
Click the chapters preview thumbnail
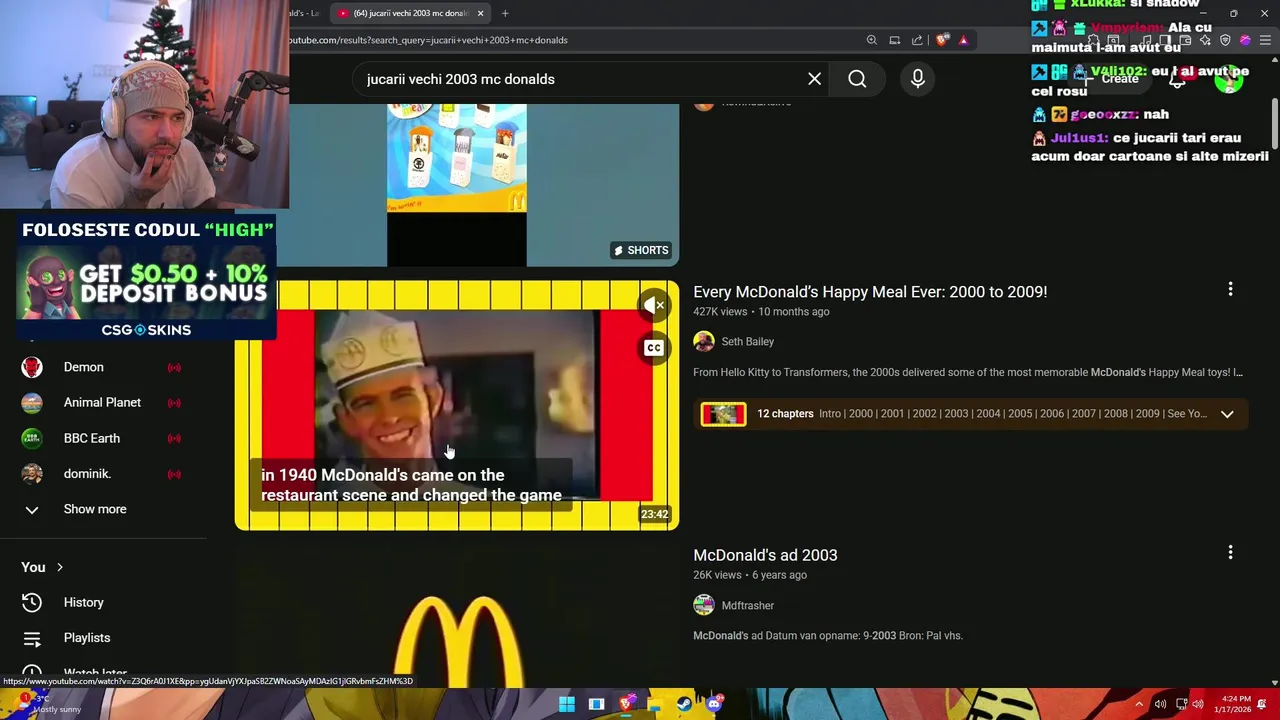723,414
